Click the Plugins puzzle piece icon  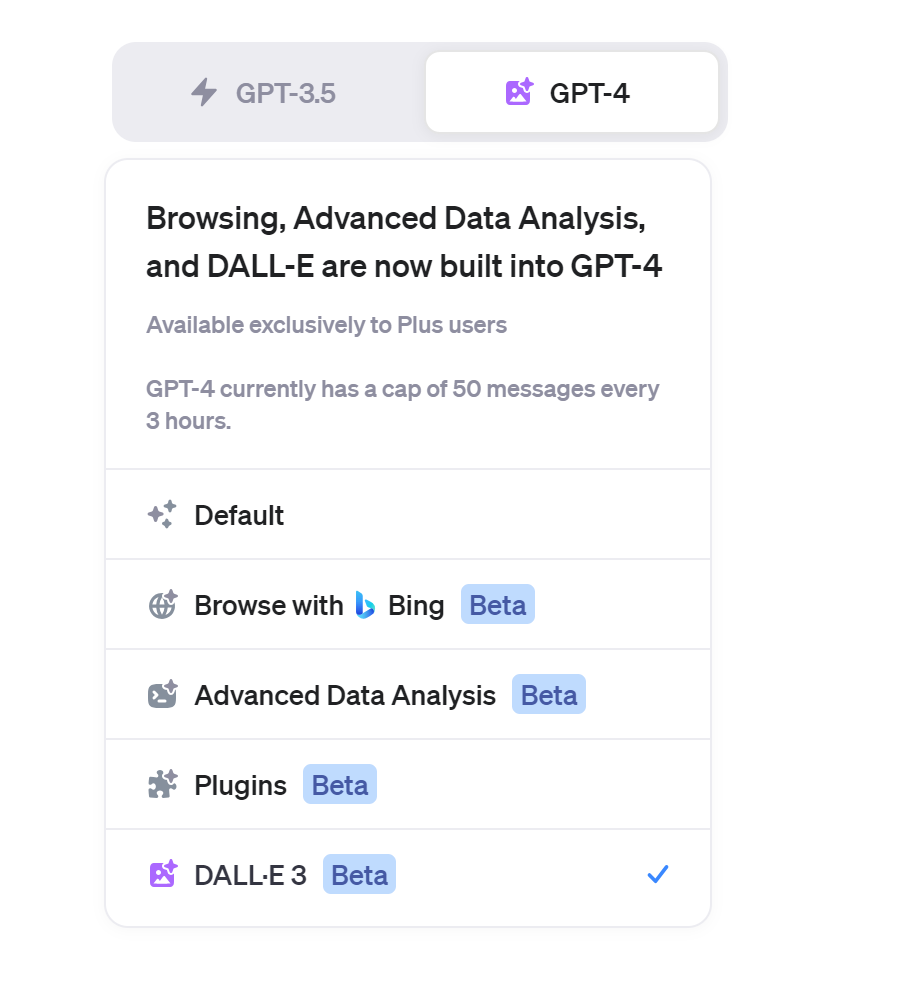tap(162, 785)
